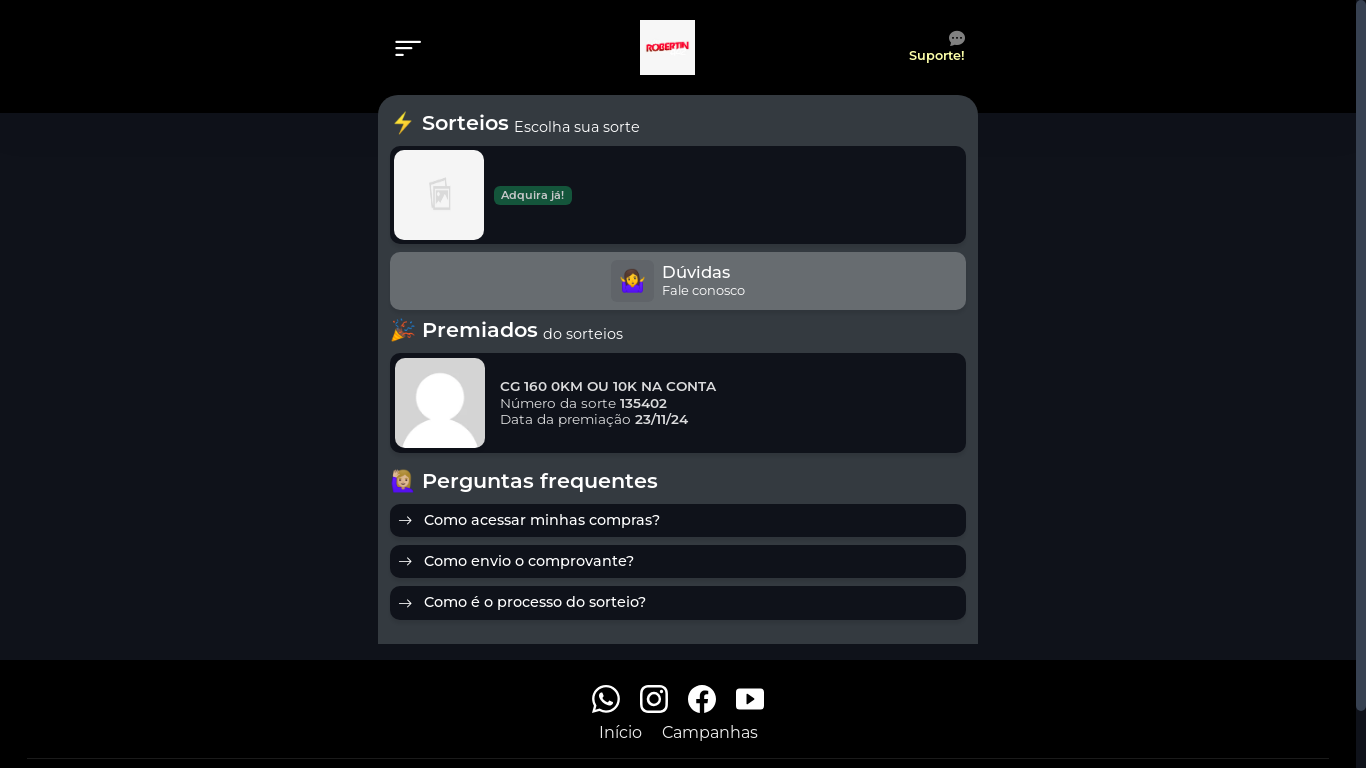Click the raffle placeholder image thumbnail

point(439,195)
